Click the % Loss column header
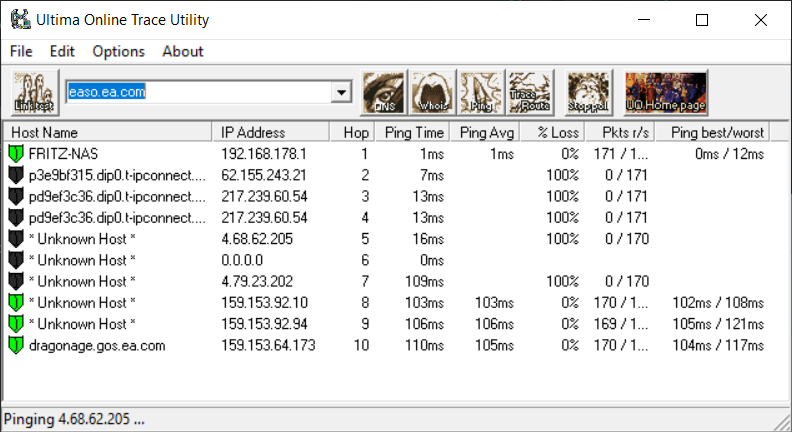This screenshot has width=792, height=432. click(553, 132)
